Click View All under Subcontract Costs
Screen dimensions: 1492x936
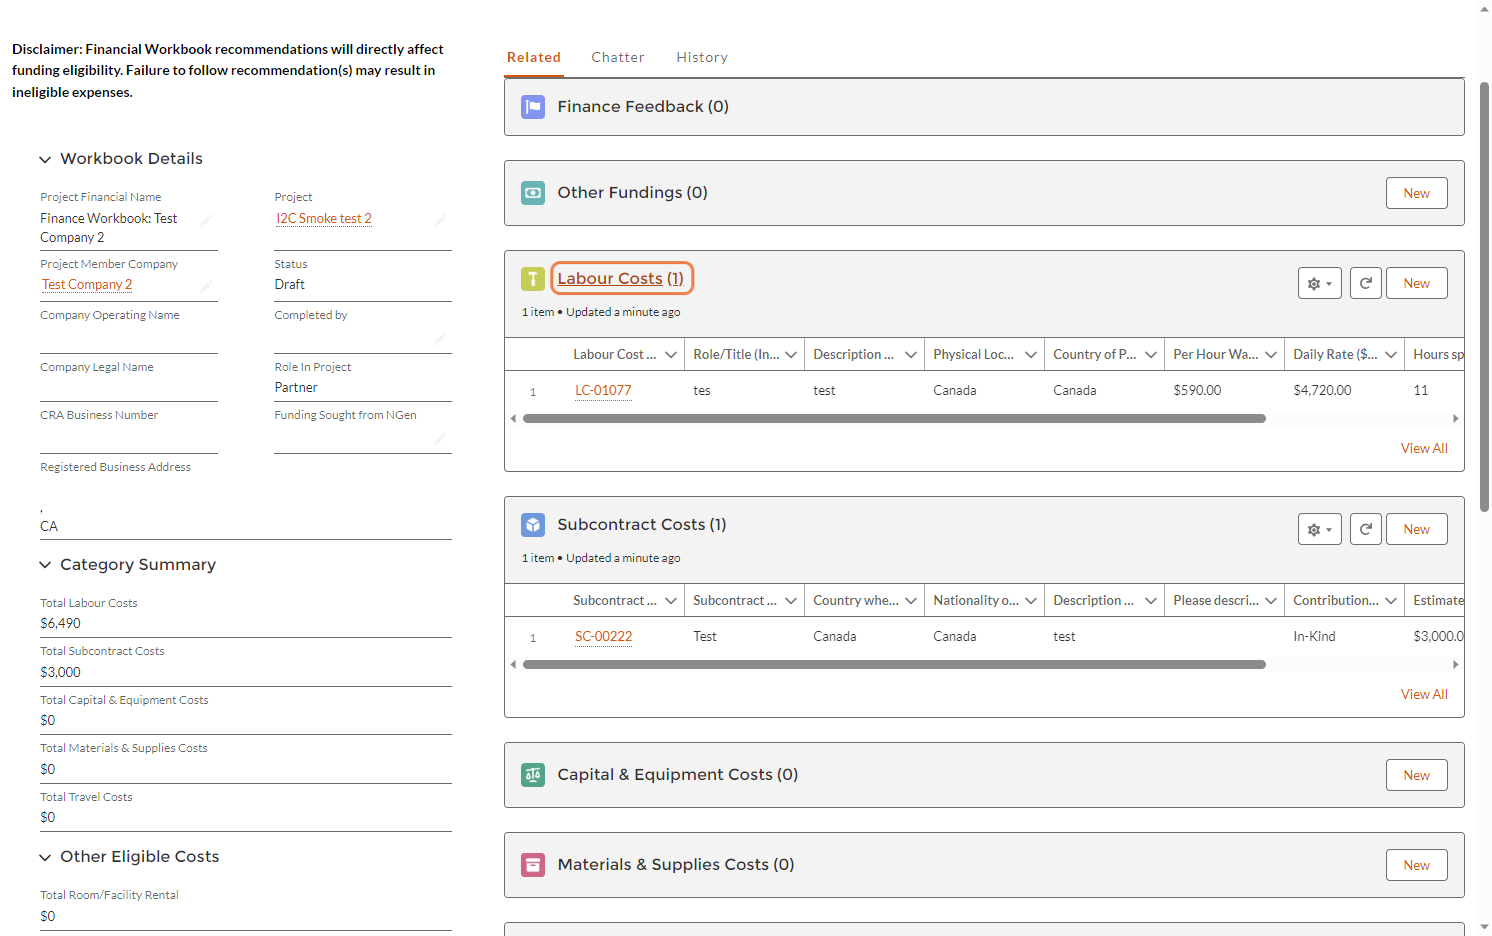pos(1424,695)
